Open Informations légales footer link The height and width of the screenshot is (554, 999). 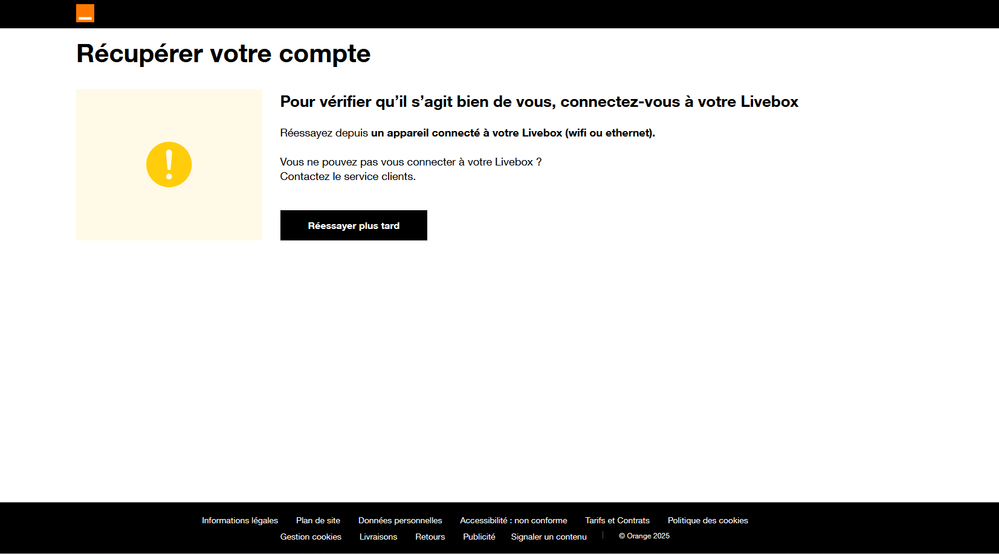[240, 520]
